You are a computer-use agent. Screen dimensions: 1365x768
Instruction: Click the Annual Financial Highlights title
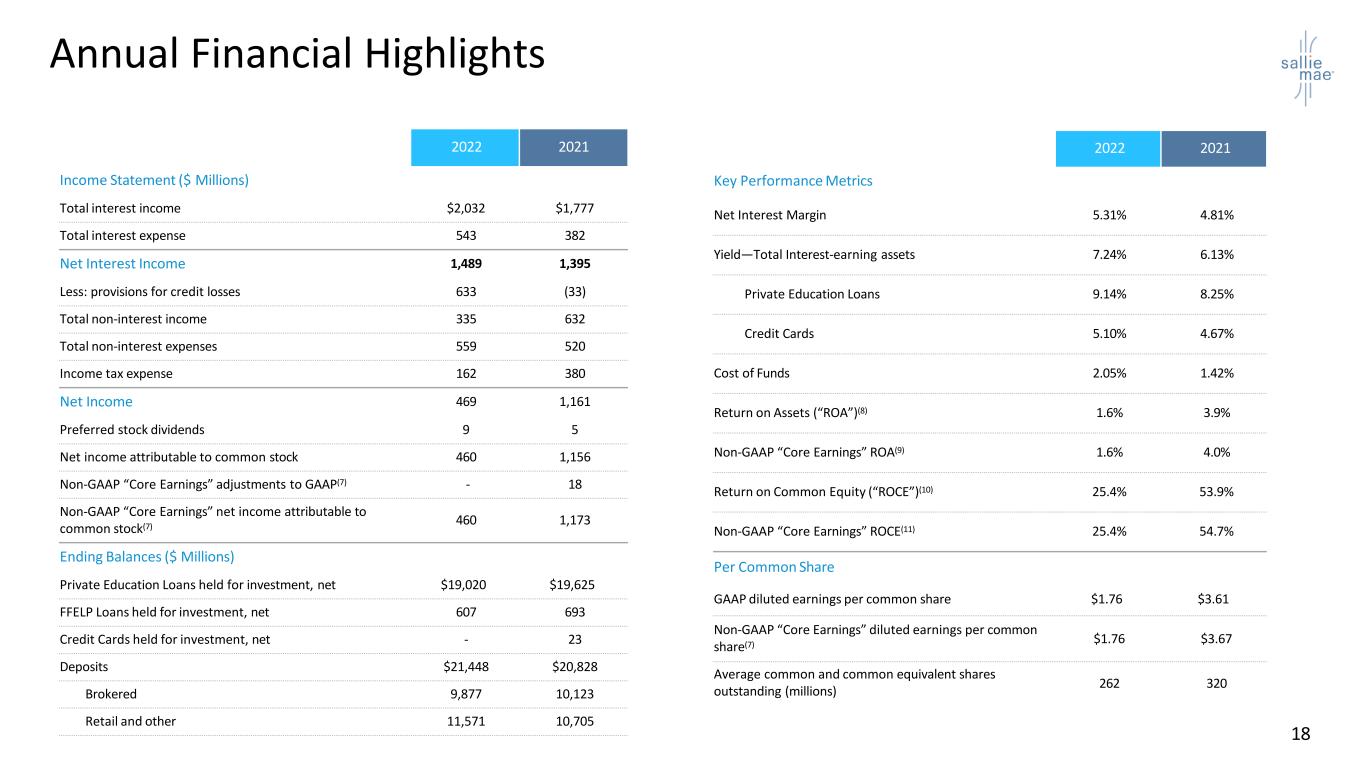click(297, 54)
